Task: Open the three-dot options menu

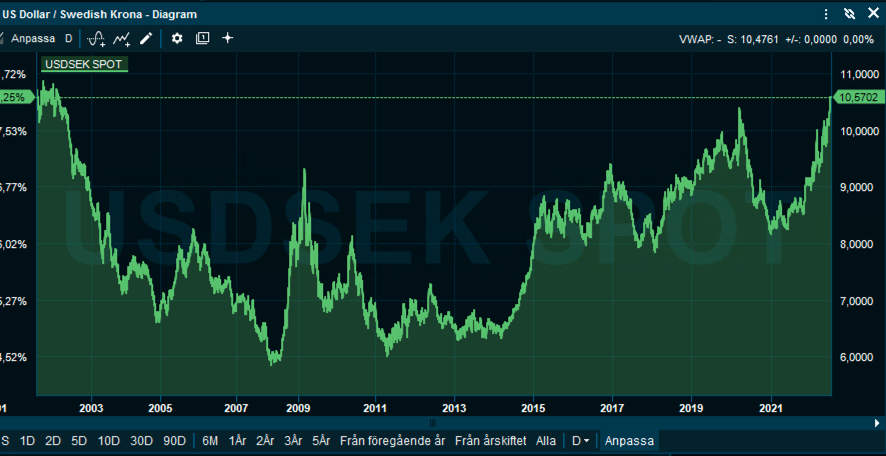Action: tap(826, 14)
